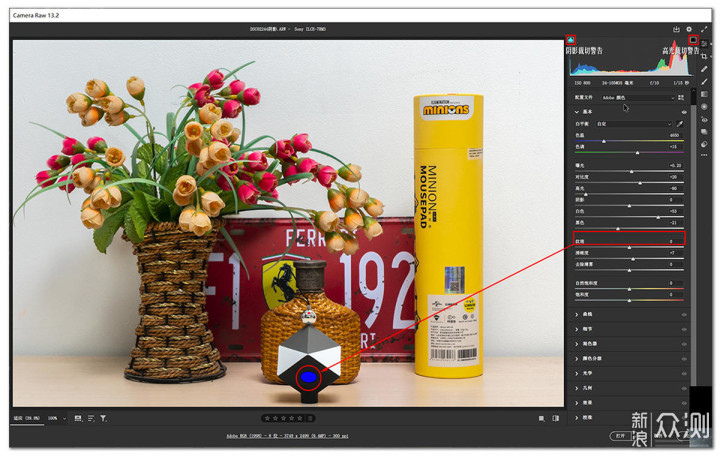The height and width of the screenshot is (457, 720).
Task: Click the exposure value field -0.20
Action: pyautogui.click(x=675, y=165)
